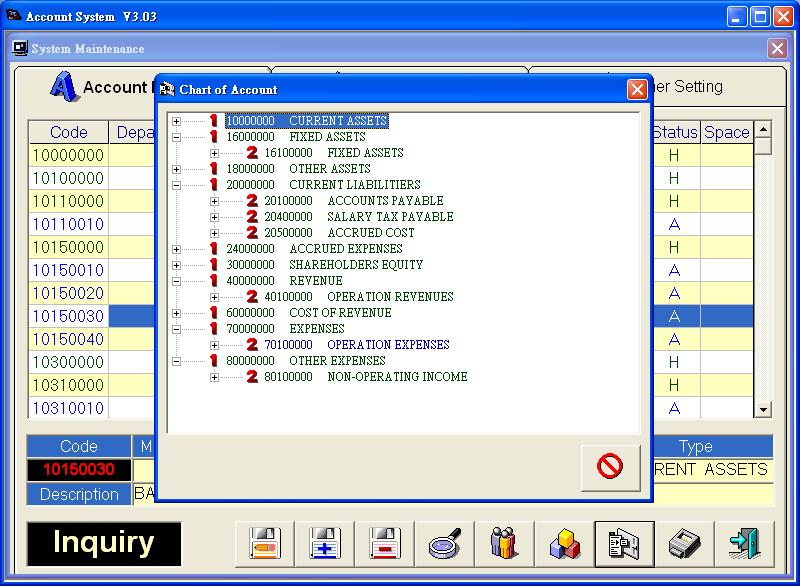Click the red cancel button in Chart of Account

[610, 467]
